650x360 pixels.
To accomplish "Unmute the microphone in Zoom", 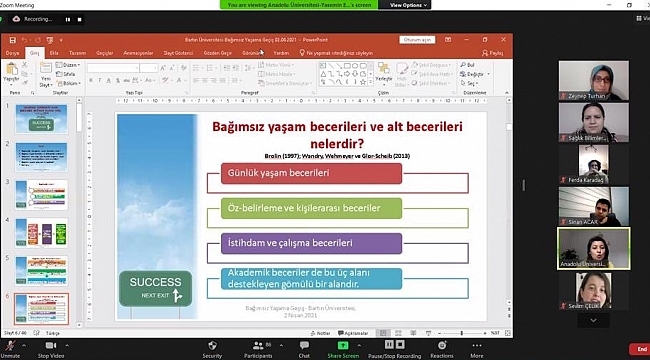I will click(x=10, y=349).
